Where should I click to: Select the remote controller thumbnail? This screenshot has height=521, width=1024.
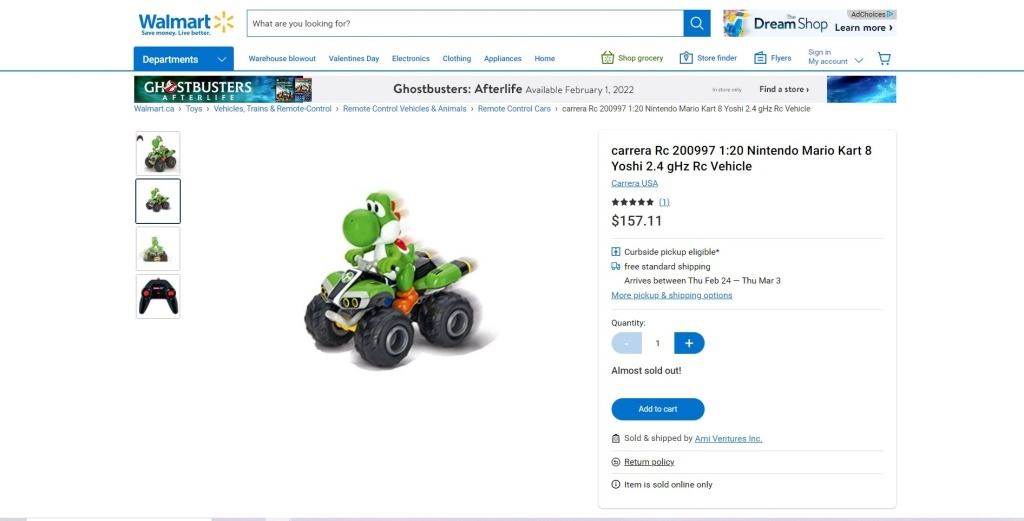(158, 296)
